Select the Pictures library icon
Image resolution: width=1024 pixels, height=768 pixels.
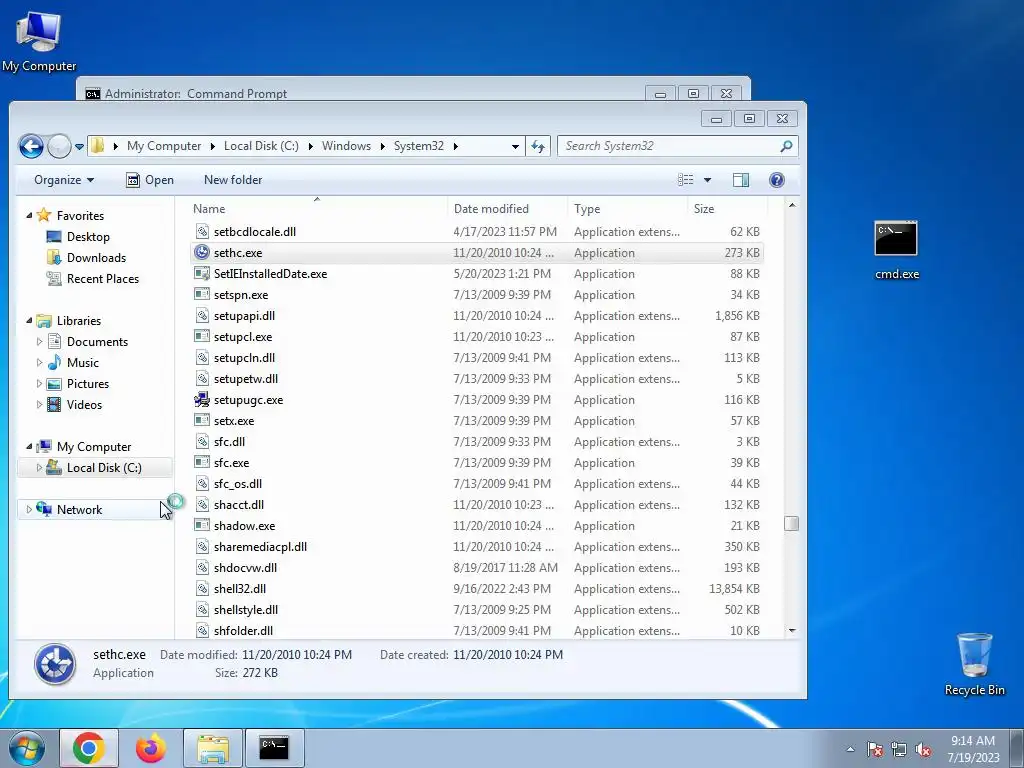point(55,384)
